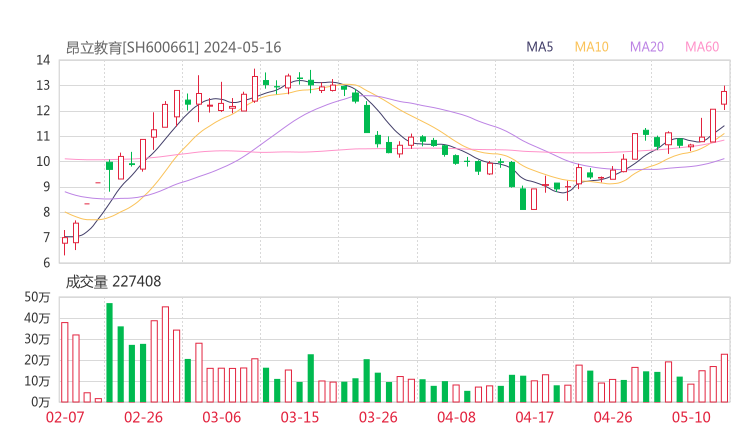
Task: Select the MA10 legend label
Action: pyautogui.click(x=591, y=47)
